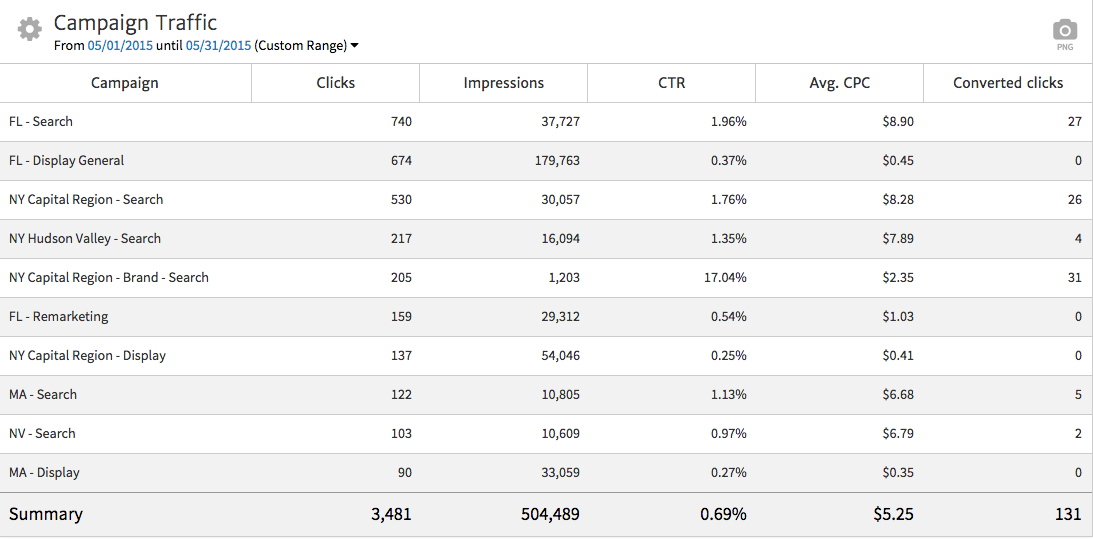Sort table by Impressions column
This screenshot has width=1093, height=539.
[503, 83]
